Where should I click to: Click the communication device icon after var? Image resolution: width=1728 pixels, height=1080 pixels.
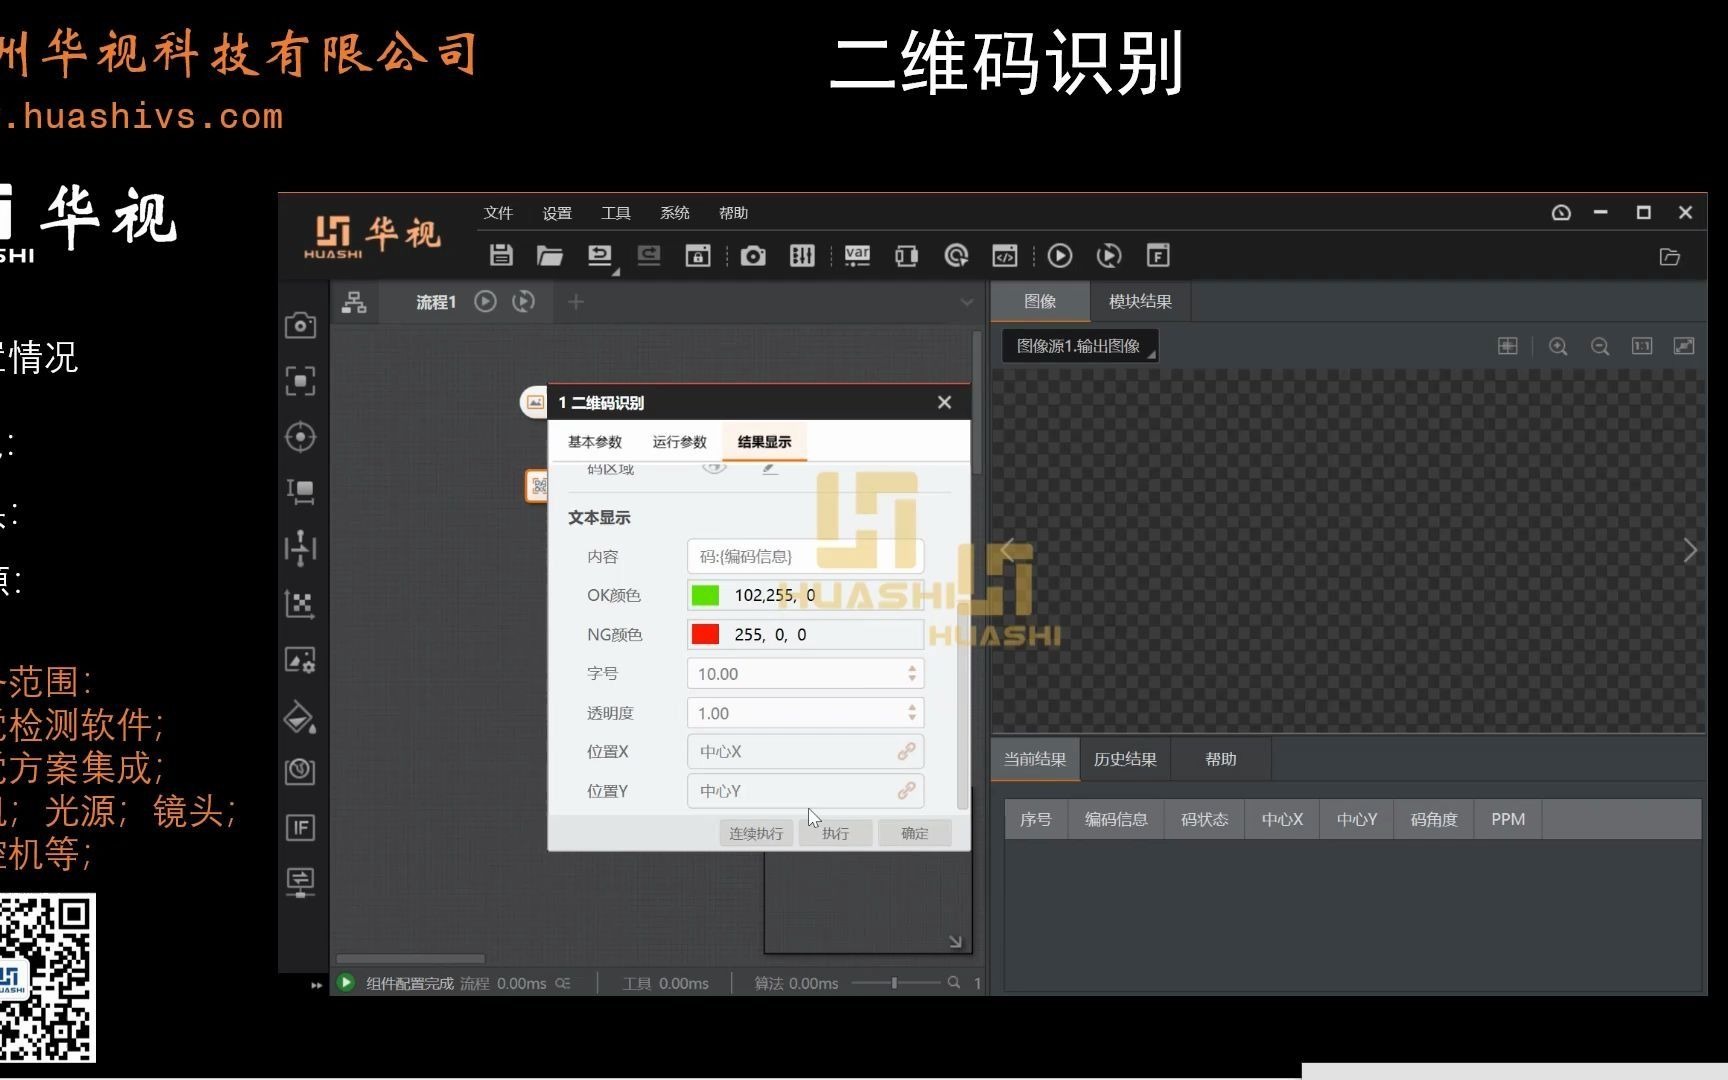[x=906, y=256]
